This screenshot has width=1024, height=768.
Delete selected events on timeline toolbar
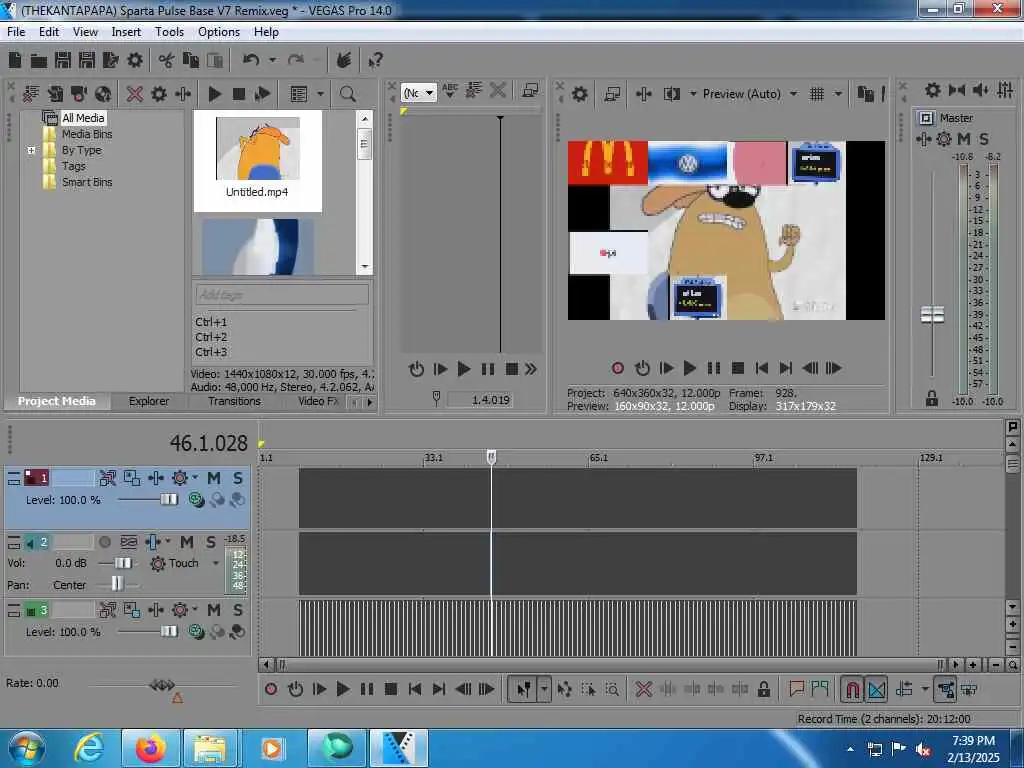(643, 689)
